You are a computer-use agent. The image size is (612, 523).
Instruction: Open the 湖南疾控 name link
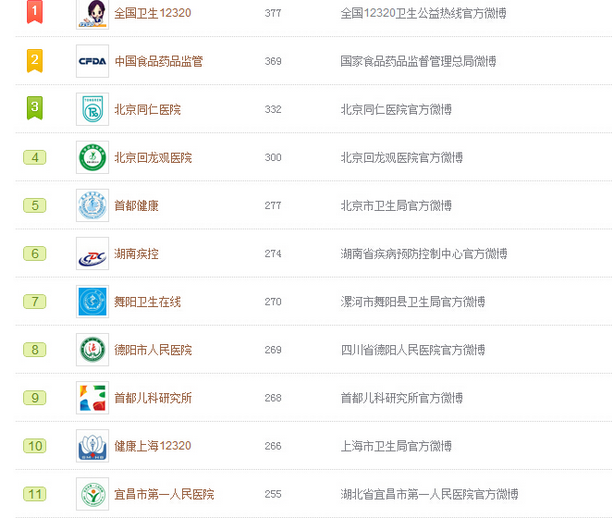pos(136,254)
